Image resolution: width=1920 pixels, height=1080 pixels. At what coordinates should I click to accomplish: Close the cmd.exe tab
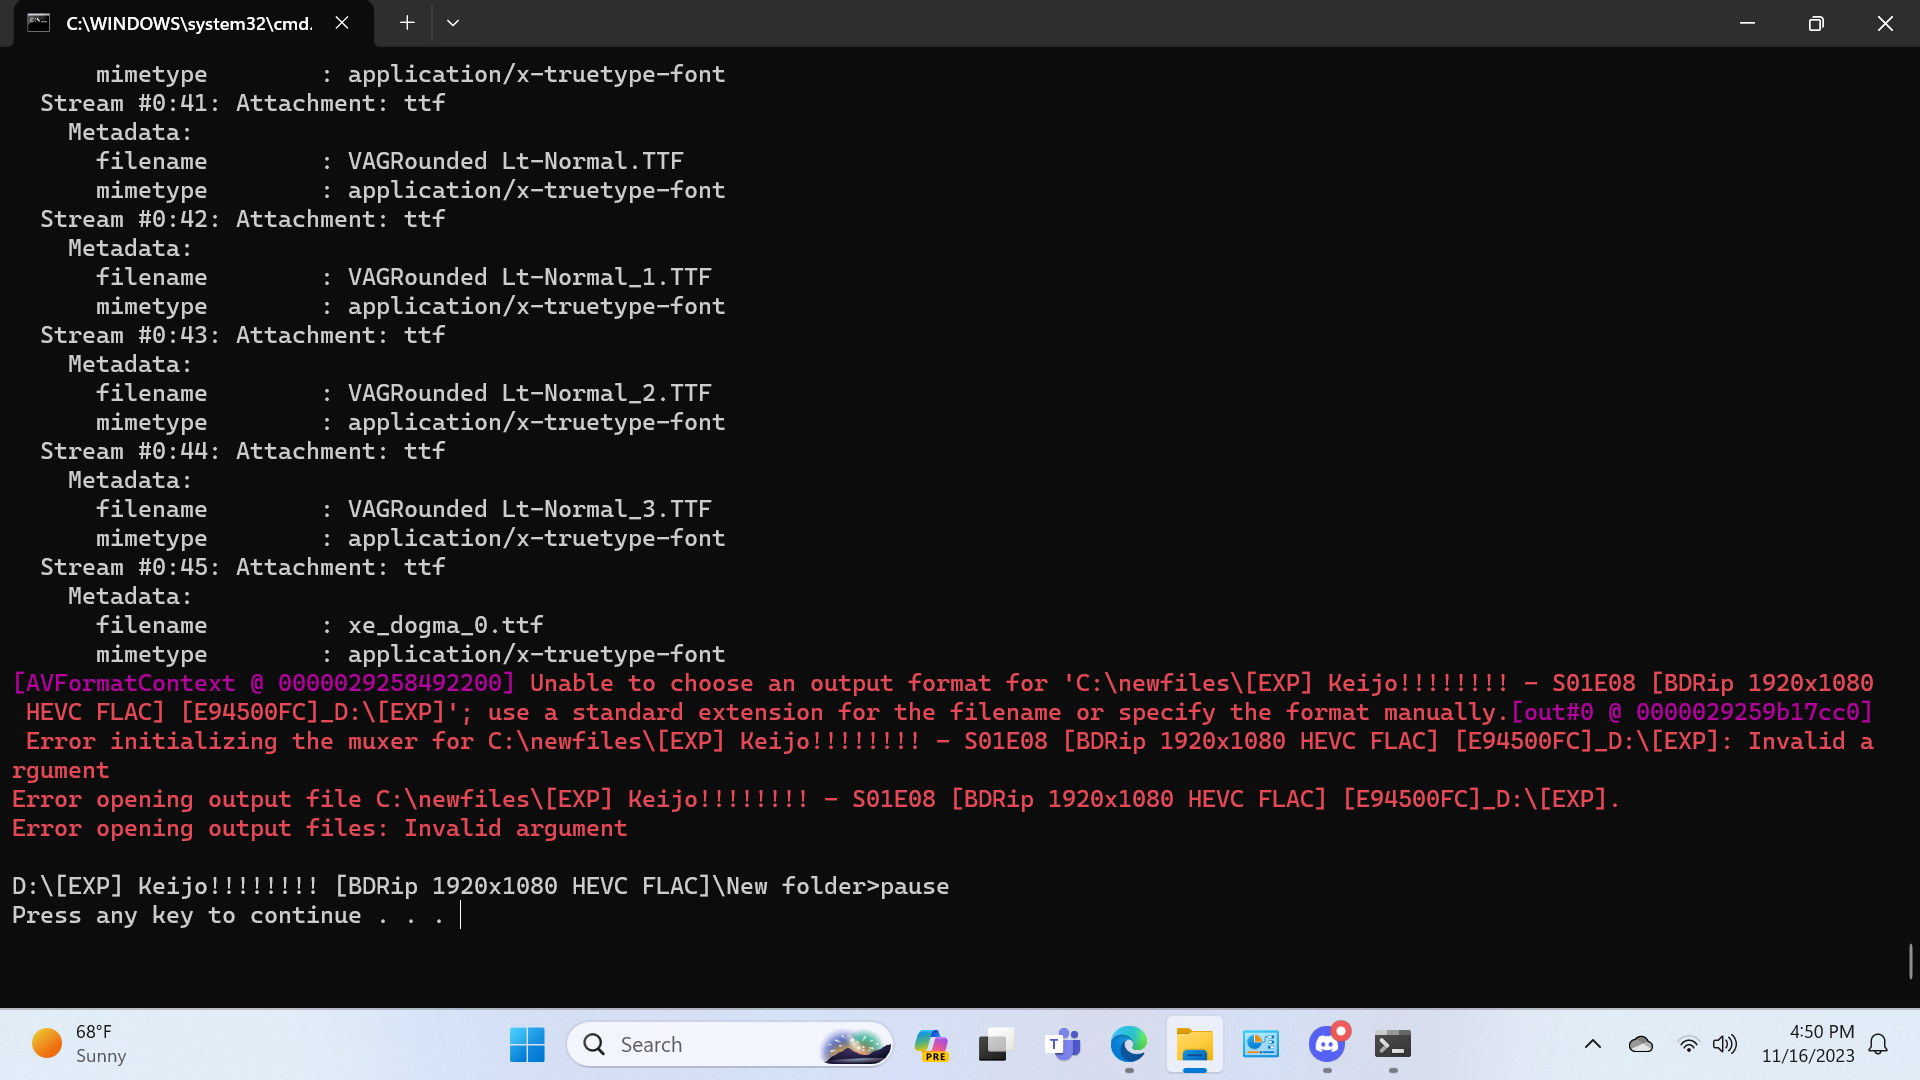342,23
